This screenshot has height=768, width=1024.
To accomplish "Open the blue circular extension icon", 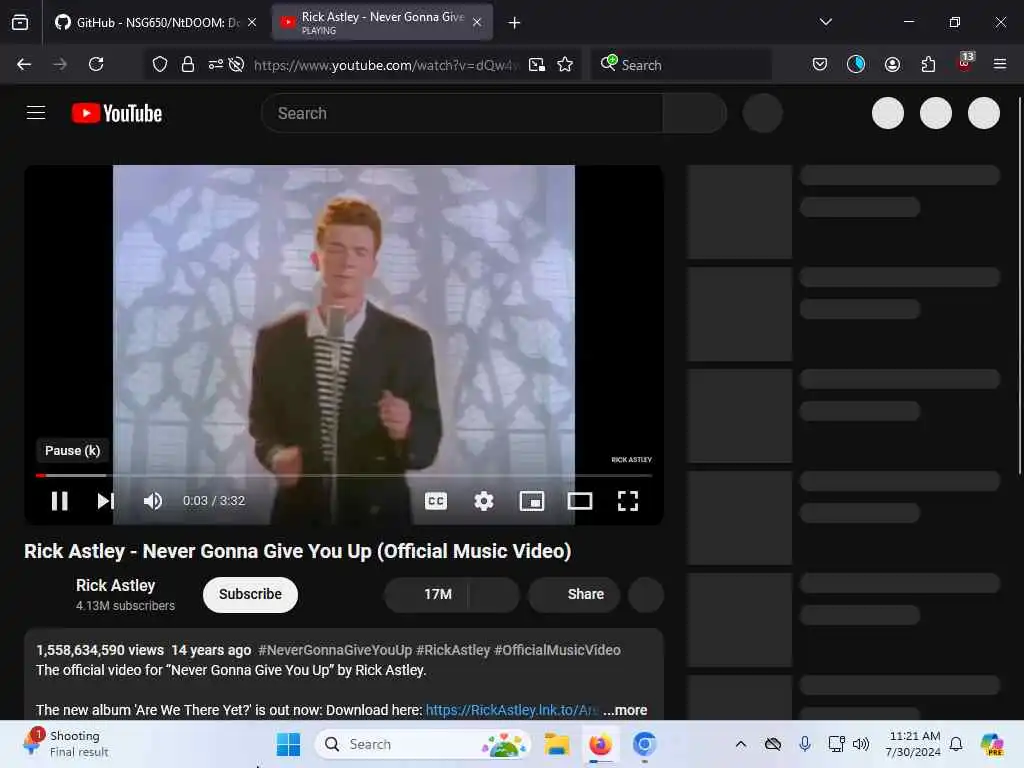I will tap(856, 64).
